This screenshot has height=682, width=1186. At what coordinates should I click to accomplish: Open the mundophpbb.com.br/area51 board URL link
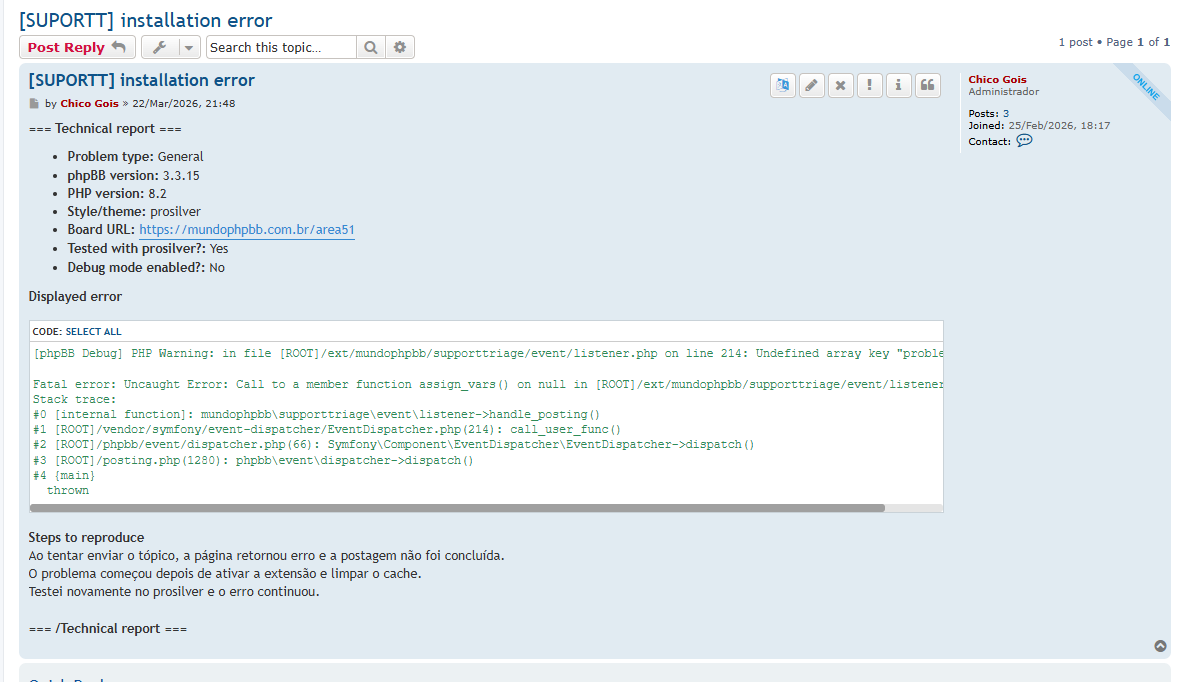pyautogui.click(x=247, y=230)
